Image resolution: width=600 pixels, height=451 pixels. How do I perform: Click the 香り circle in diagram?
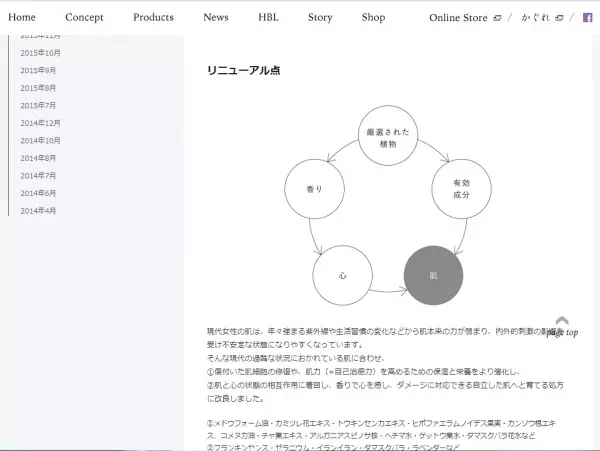click(x=315, y=189)
